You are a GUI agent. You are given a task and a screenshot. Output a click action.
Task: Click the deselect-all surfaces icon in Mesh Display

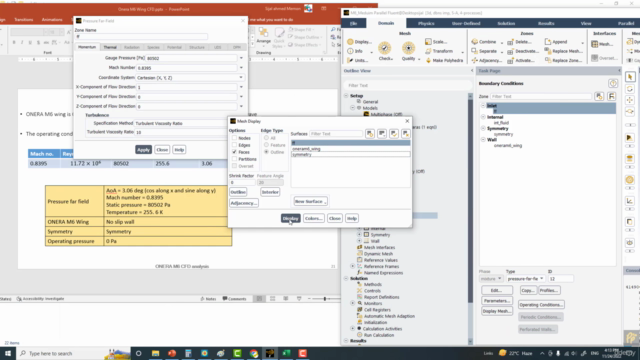pos(406,134)
